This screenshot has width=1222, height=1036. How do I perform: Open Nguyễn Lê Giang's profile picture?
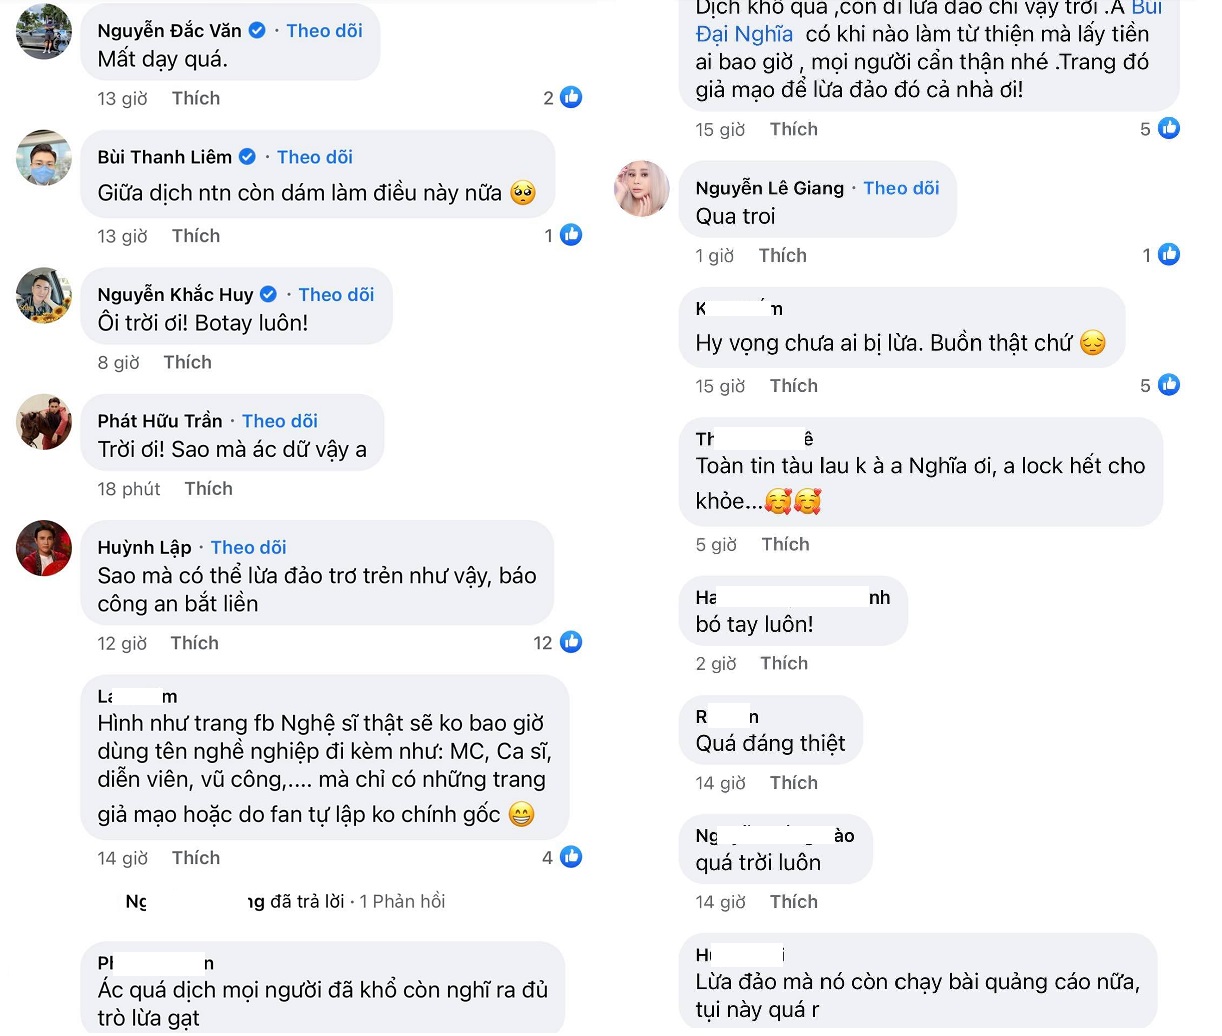click(641, 188)
